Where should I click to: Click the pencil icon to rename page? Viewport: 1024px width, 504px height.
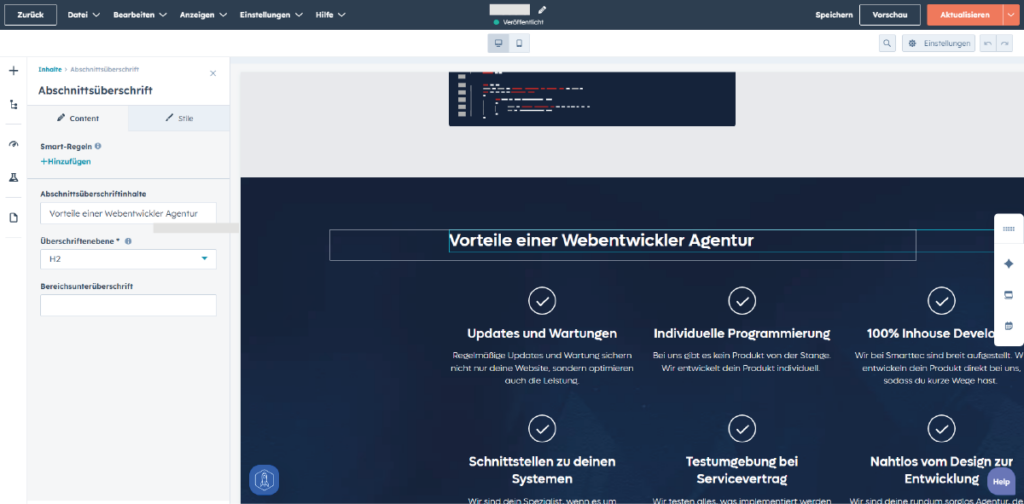tap(542, 10)
